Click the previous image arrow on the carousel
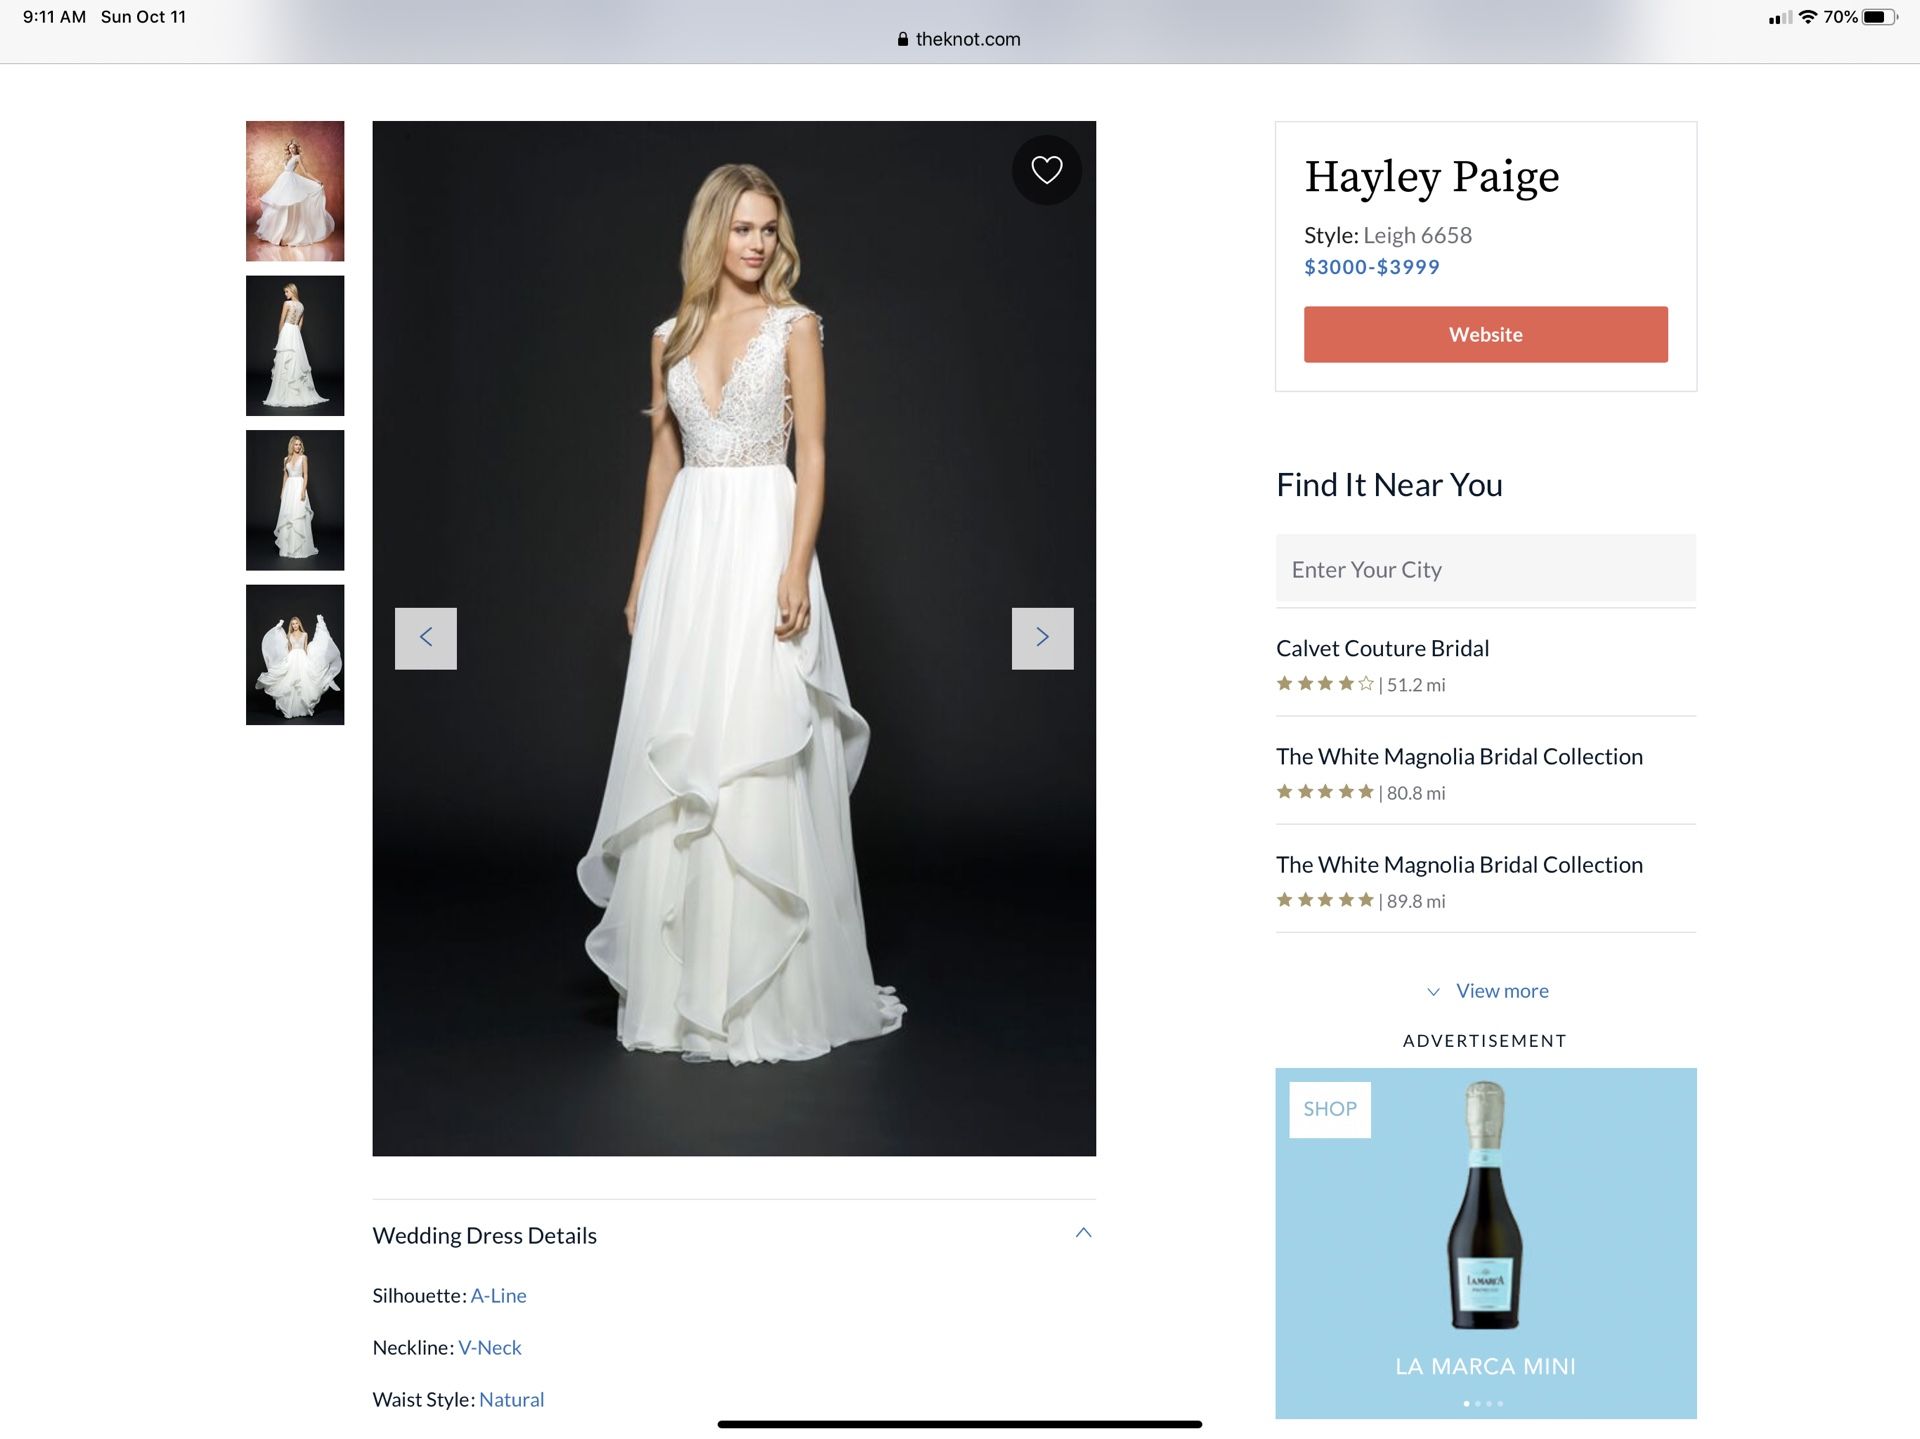 tap(426, 637)
